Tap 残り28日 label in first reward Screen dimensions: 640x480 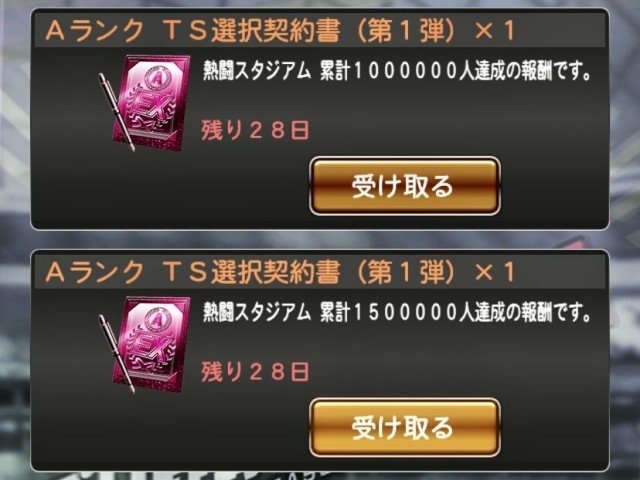(x=255, y=131)
